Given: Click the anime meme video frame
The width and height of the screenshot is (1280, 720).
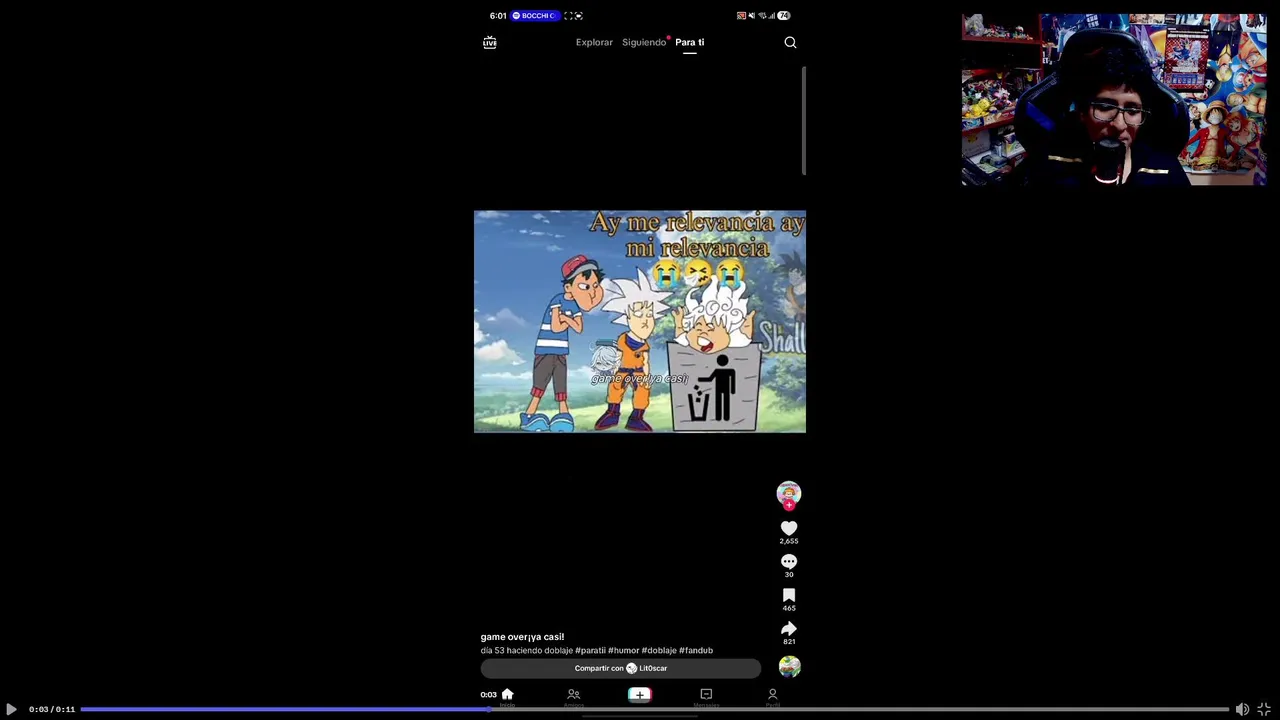Looking at the screenshot, I should [640, 321].
